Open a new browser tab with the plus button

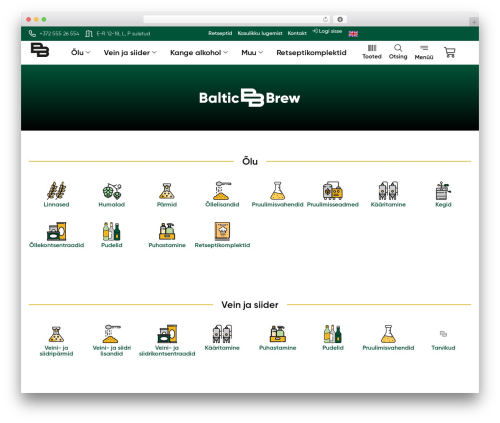point(474,22)
